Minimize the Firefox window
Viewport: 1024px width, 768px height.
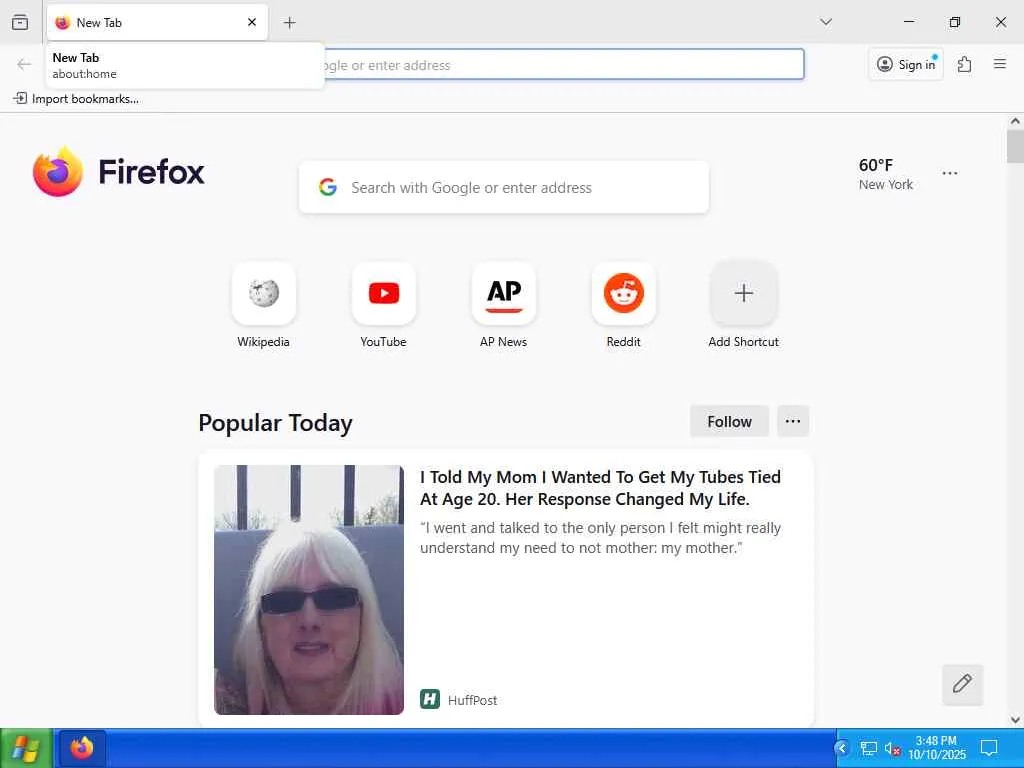pyautogui.click(x=908, y=22)
